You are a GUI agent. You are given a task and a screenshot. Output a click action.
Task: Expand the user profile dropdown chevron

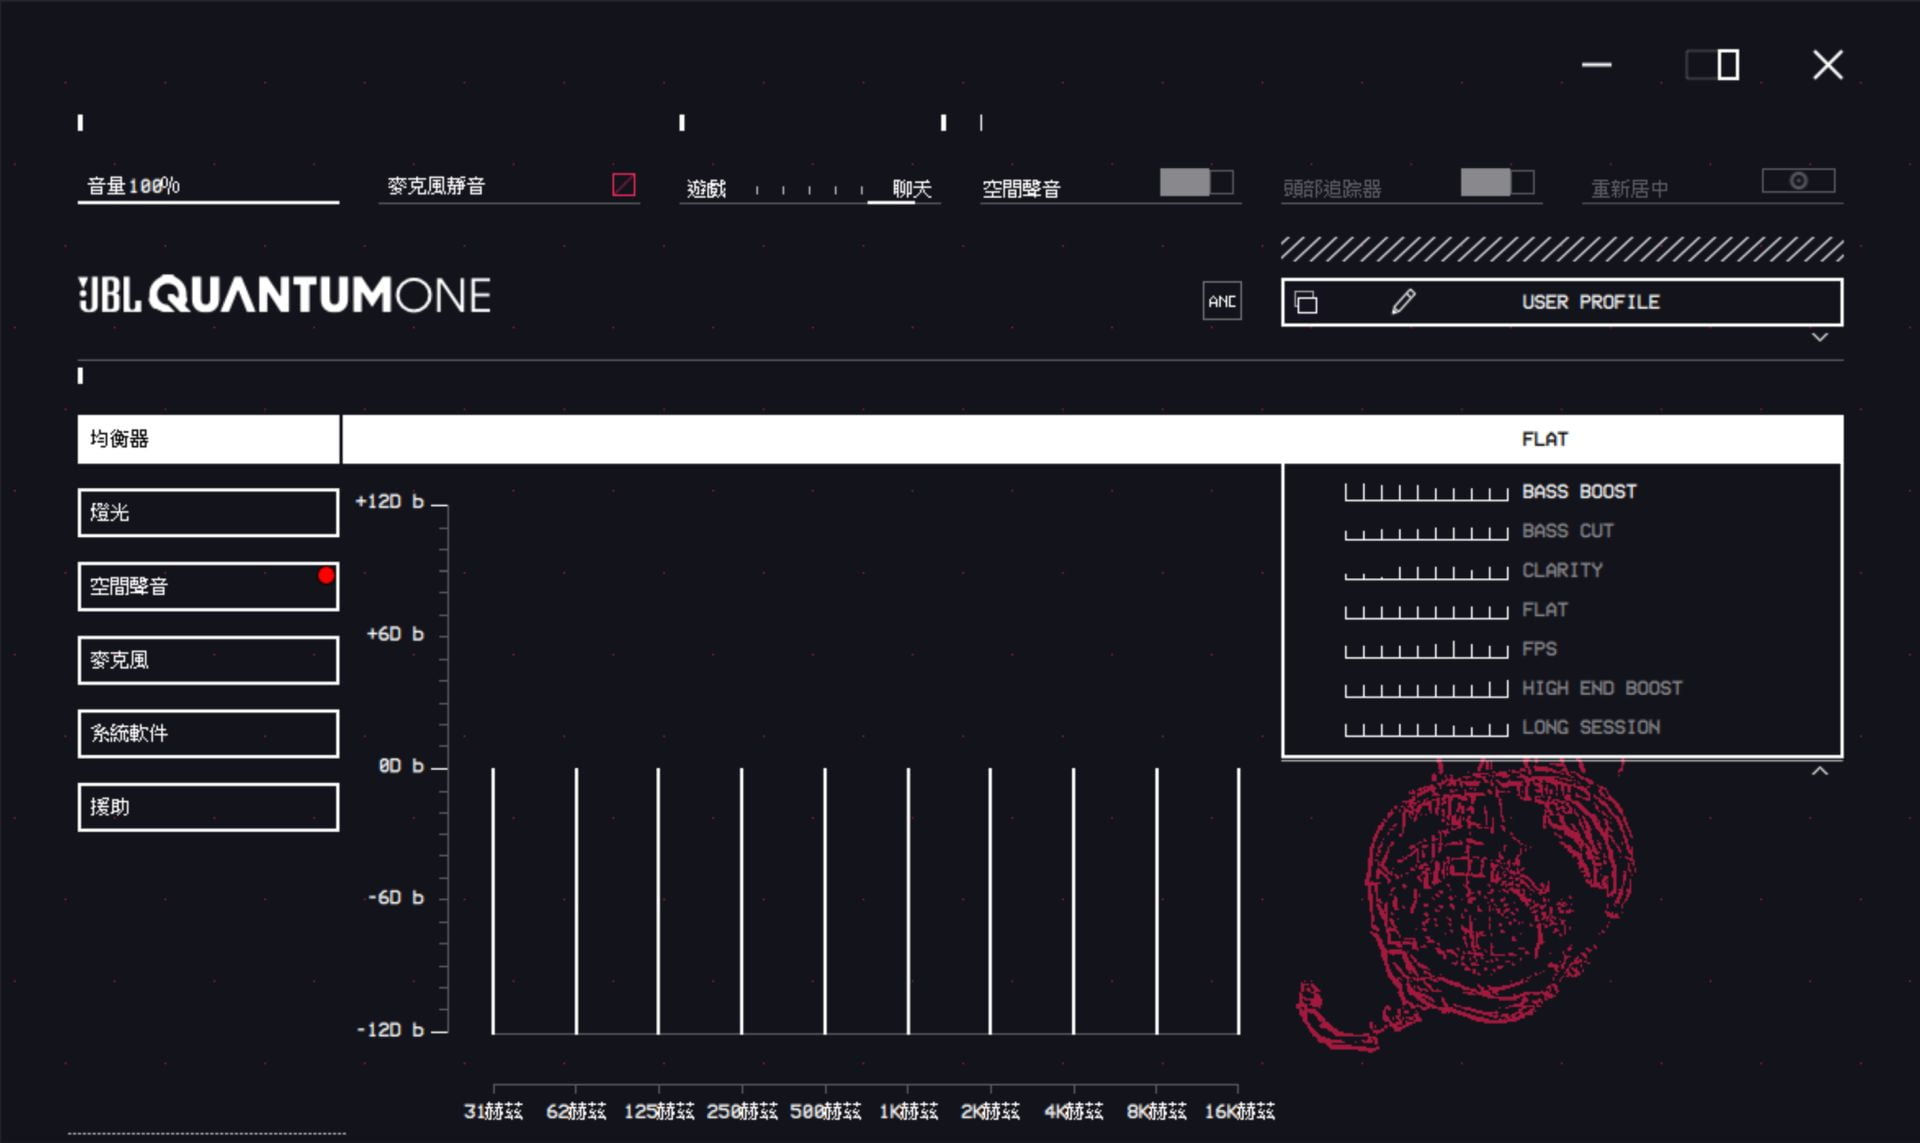pos(1820,337)
